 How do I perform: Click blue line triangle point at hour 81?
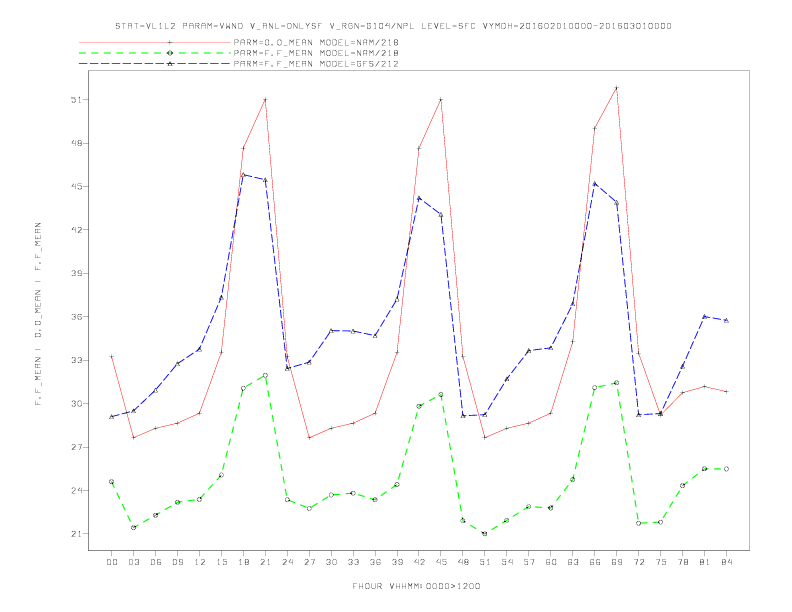(x=705, y=317)
